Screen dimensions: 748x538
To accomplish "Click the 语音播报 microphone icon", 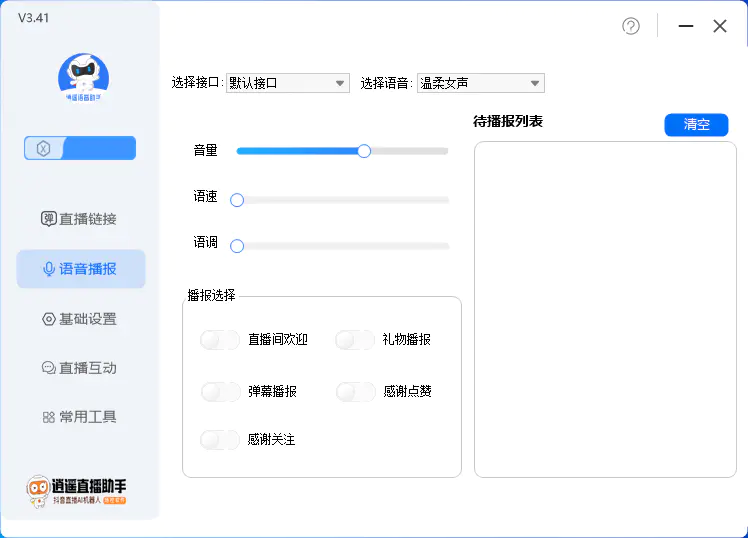I will (48, 269).
